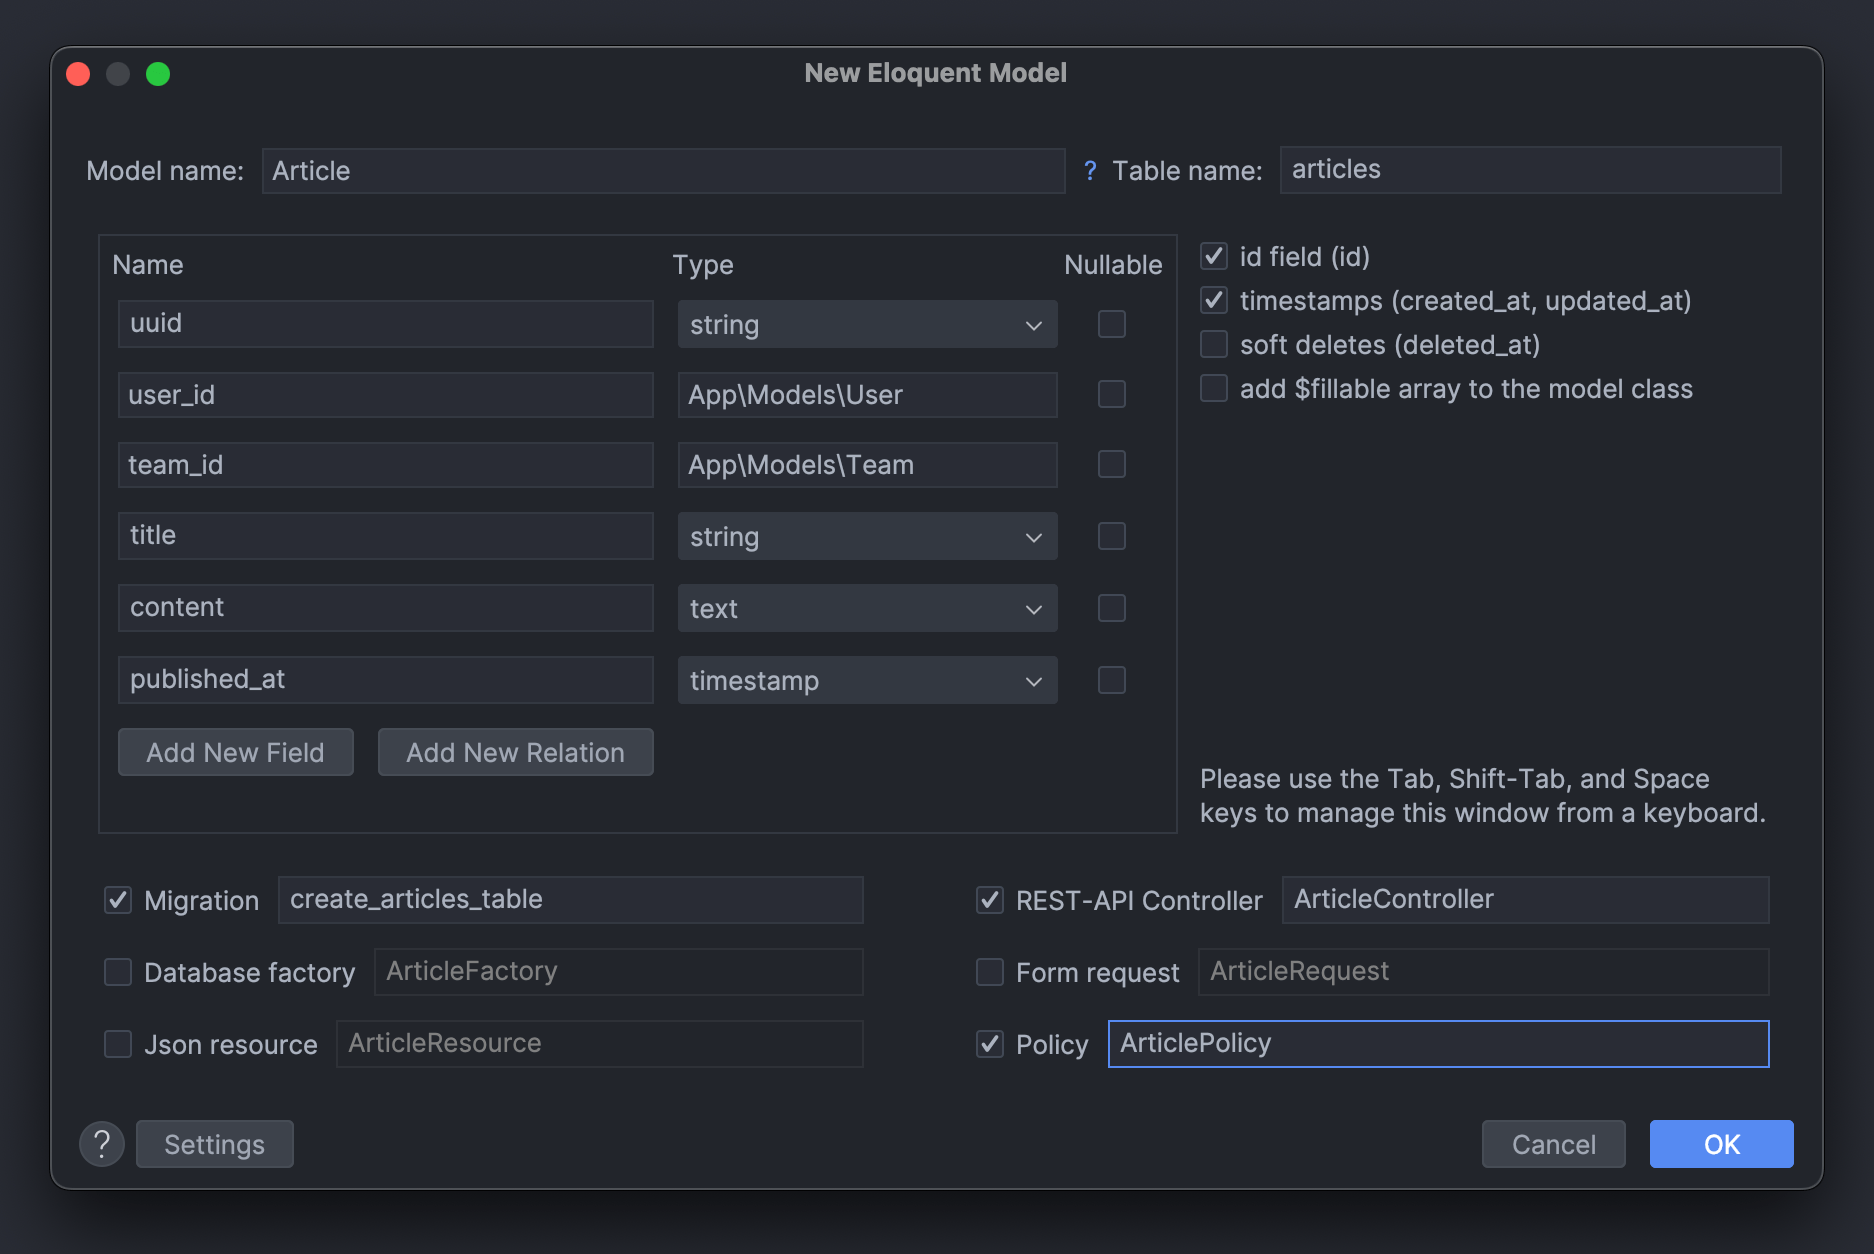Viewport: 1874px width, 1254px height.
Task: Click the blue question mark beside Table name
Action: click(1090, 171)
